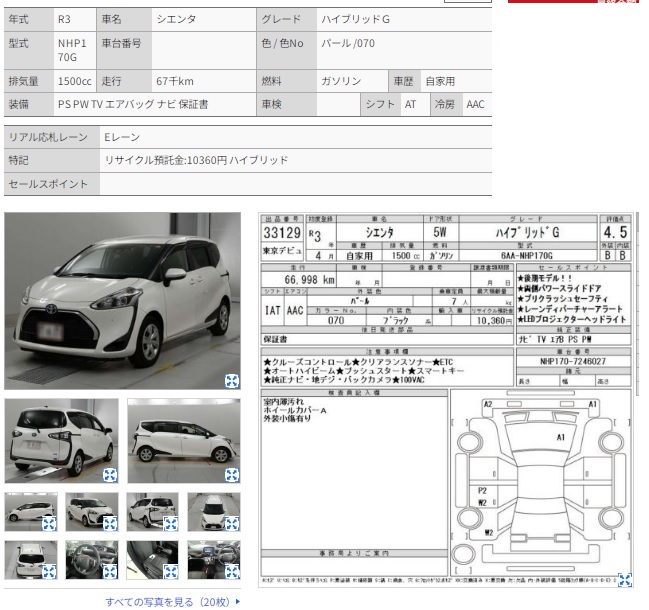This screenshot has height=610, width=649.
Task: Click lot number 33129 on the auction sheet
Action: [x=282, y=233]
